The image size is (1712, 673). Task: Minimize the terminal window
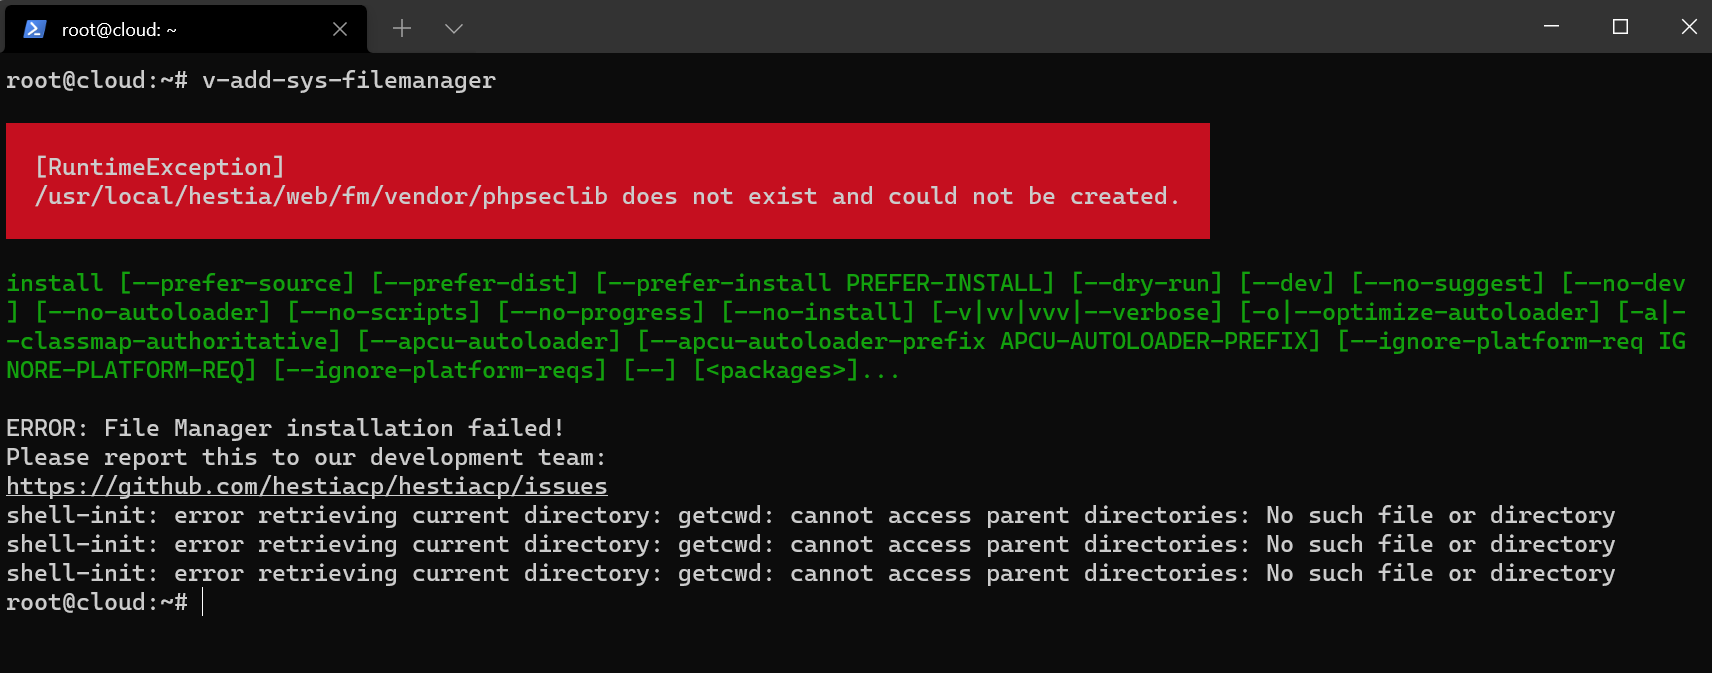tap(1551, 27)
